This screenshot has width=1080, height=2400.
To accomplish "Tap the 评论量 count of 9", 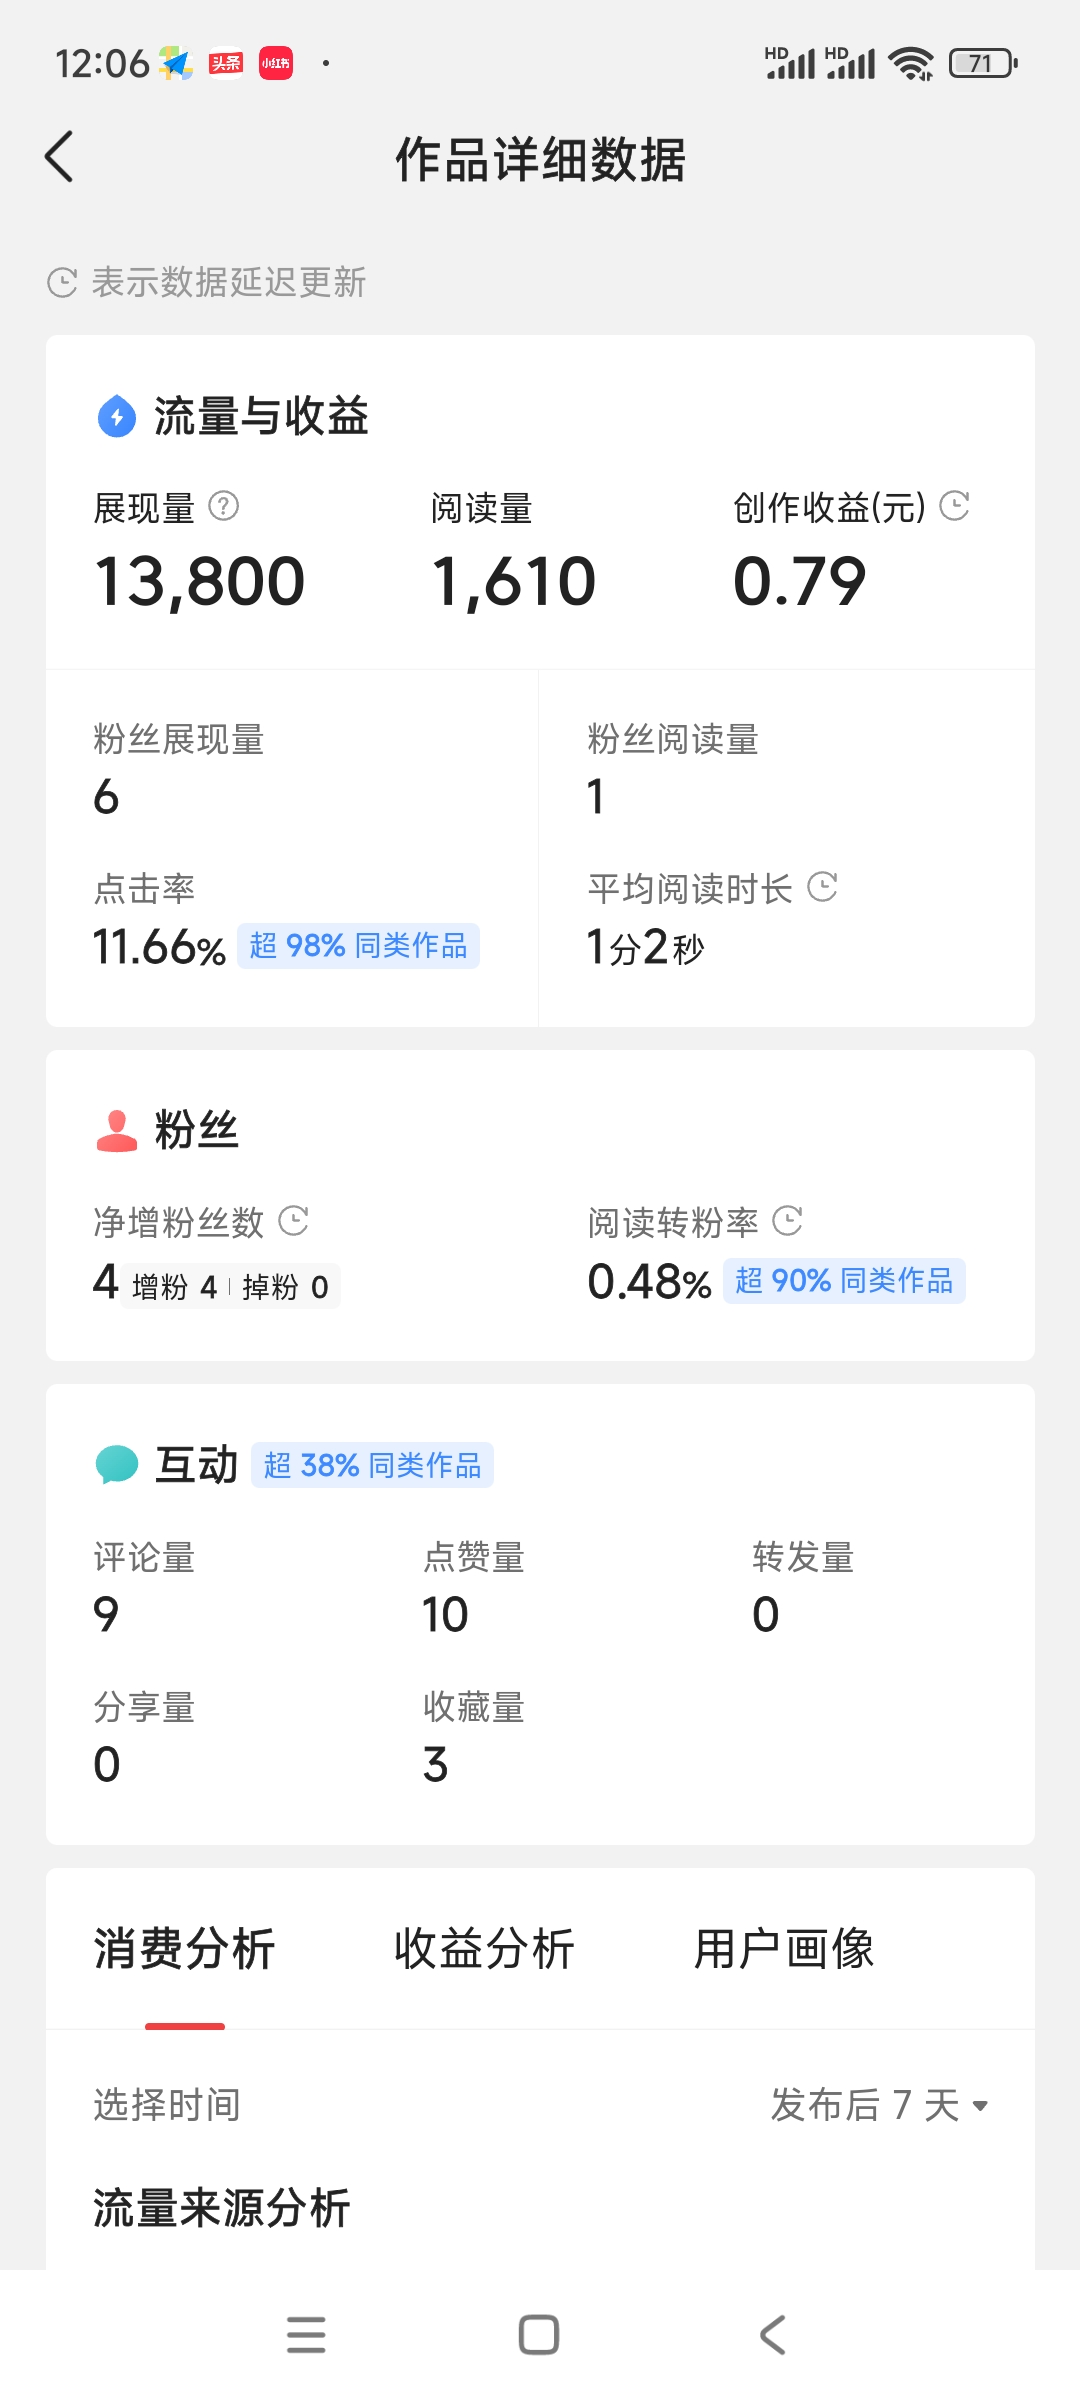I will [x=106, y=1614].
